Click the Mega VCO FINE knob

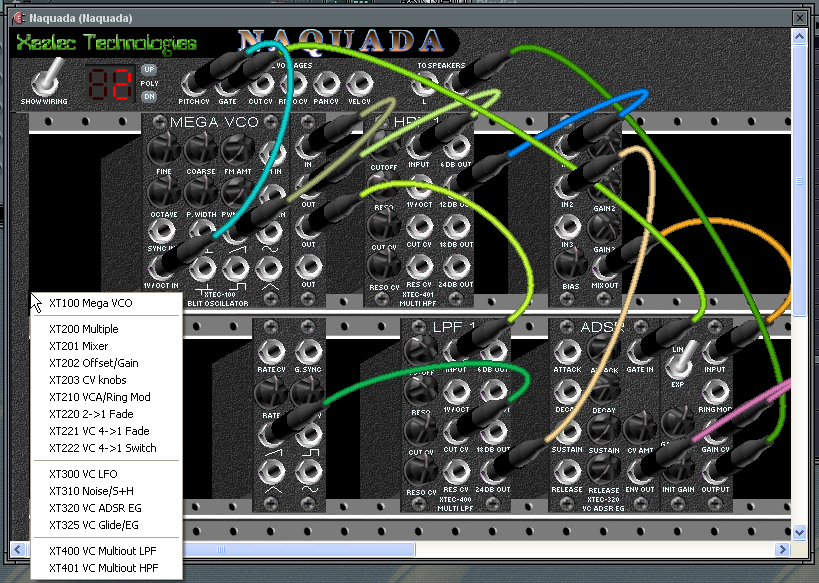163,149
